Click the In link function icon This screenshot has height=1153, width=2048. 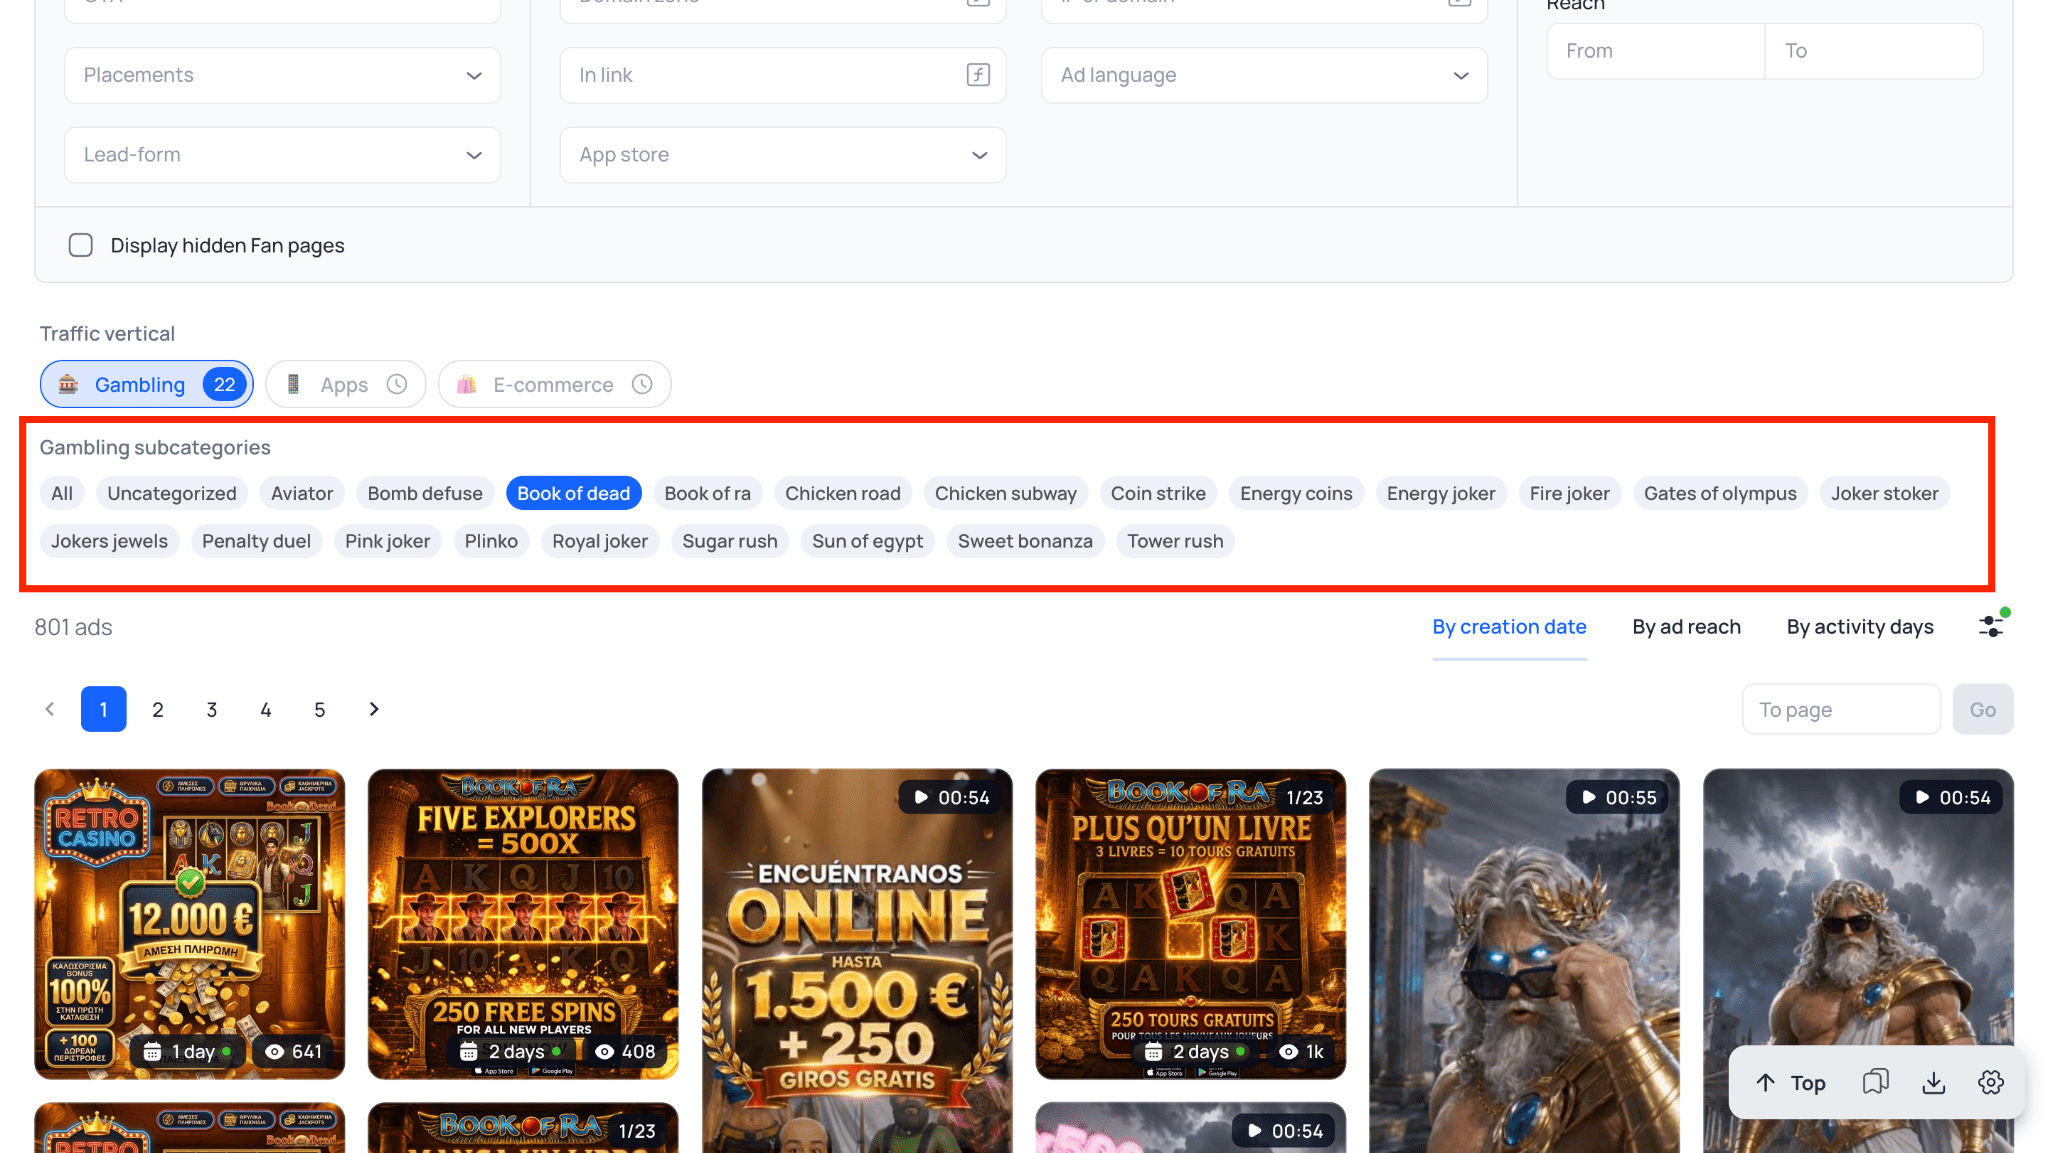(978, 75)
